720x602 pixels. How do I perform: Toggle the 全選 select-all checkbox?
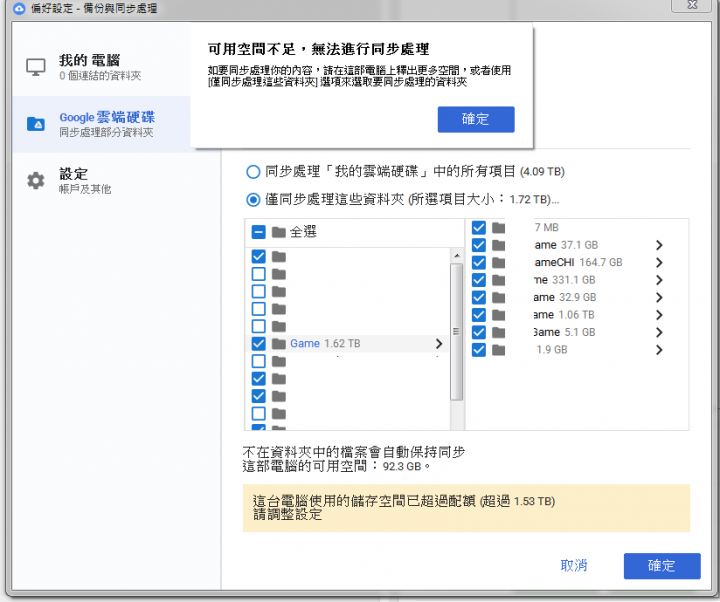click(x=259, y=232)
